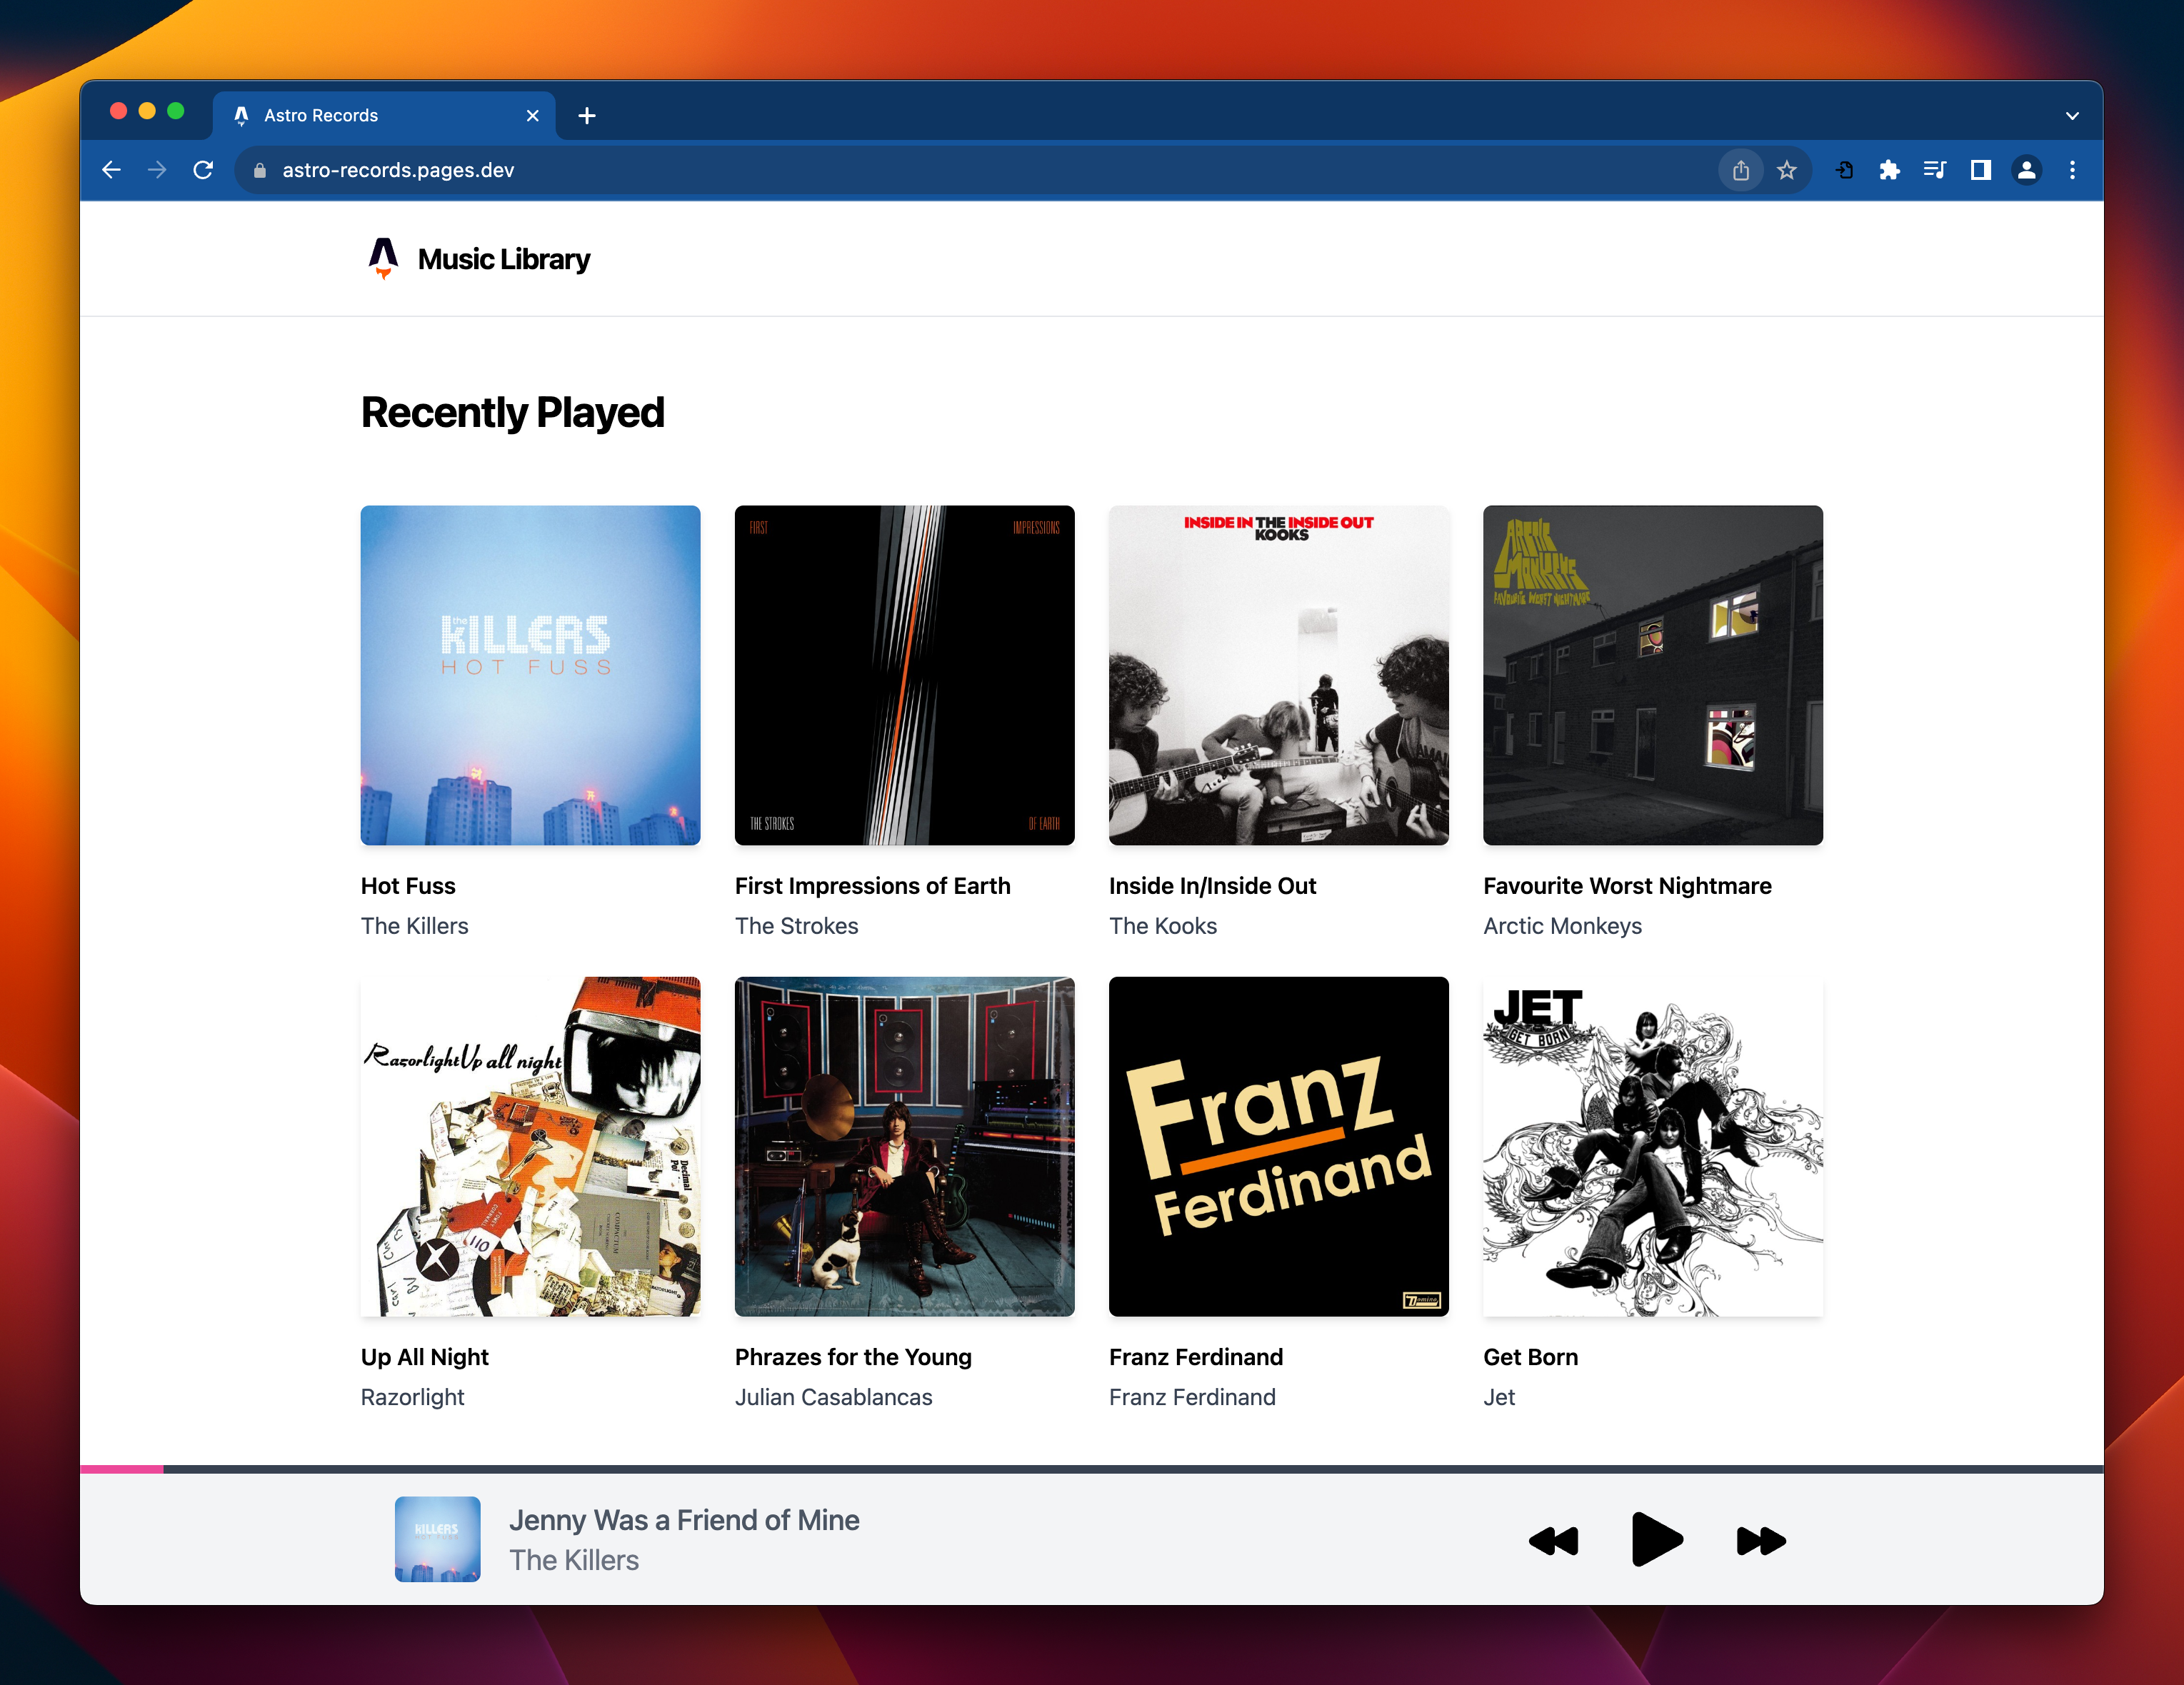This screenshot has width=2184, height=1685.
Task: Expand the tab search chevron
Action: click(x=2072, y=116)
